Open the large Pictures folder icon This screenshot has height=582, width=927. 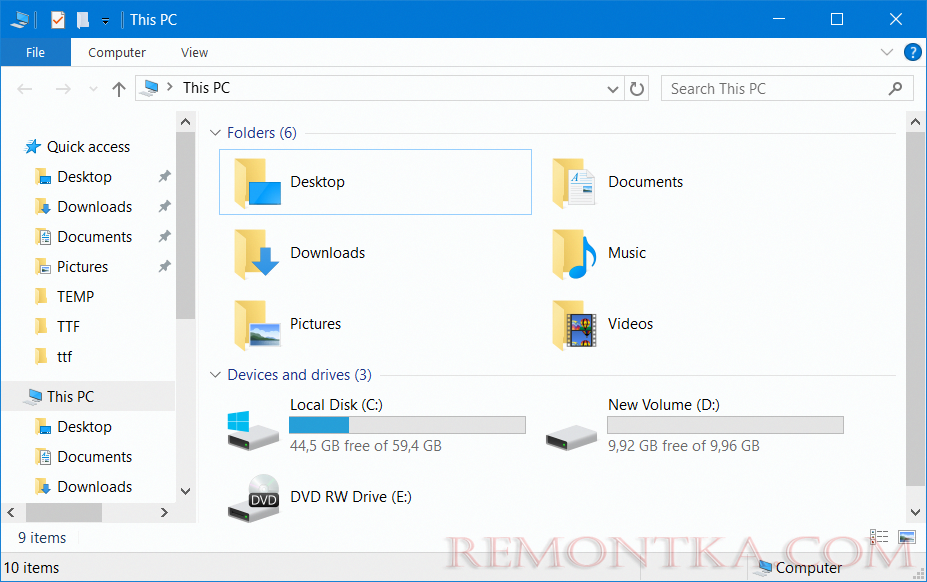coord(256,325)
